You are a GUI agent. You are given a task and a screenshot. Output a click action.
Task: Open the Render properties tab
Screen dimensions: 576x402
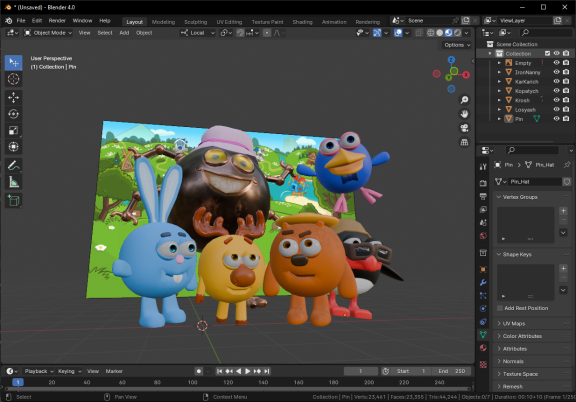[x=483, y=183]
